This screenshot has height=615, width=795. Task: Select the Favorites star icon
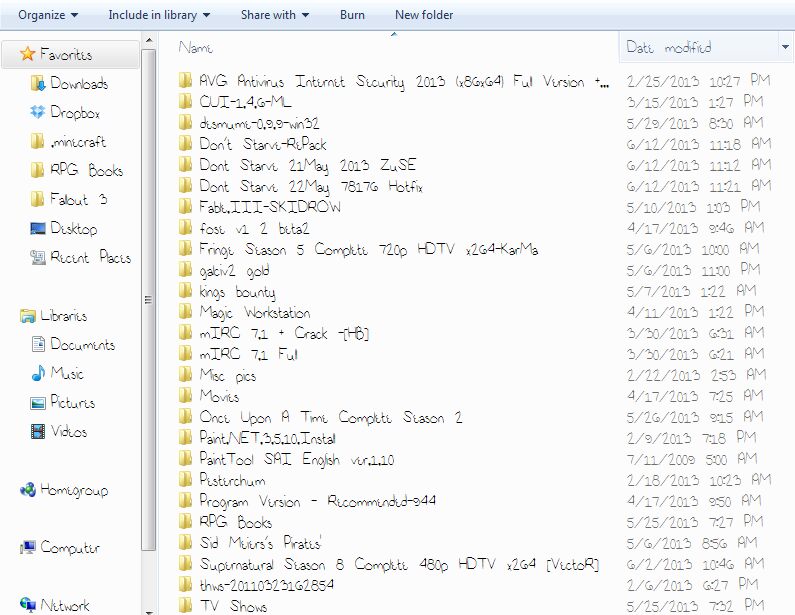pyautogui.click(x=27, y=54)
